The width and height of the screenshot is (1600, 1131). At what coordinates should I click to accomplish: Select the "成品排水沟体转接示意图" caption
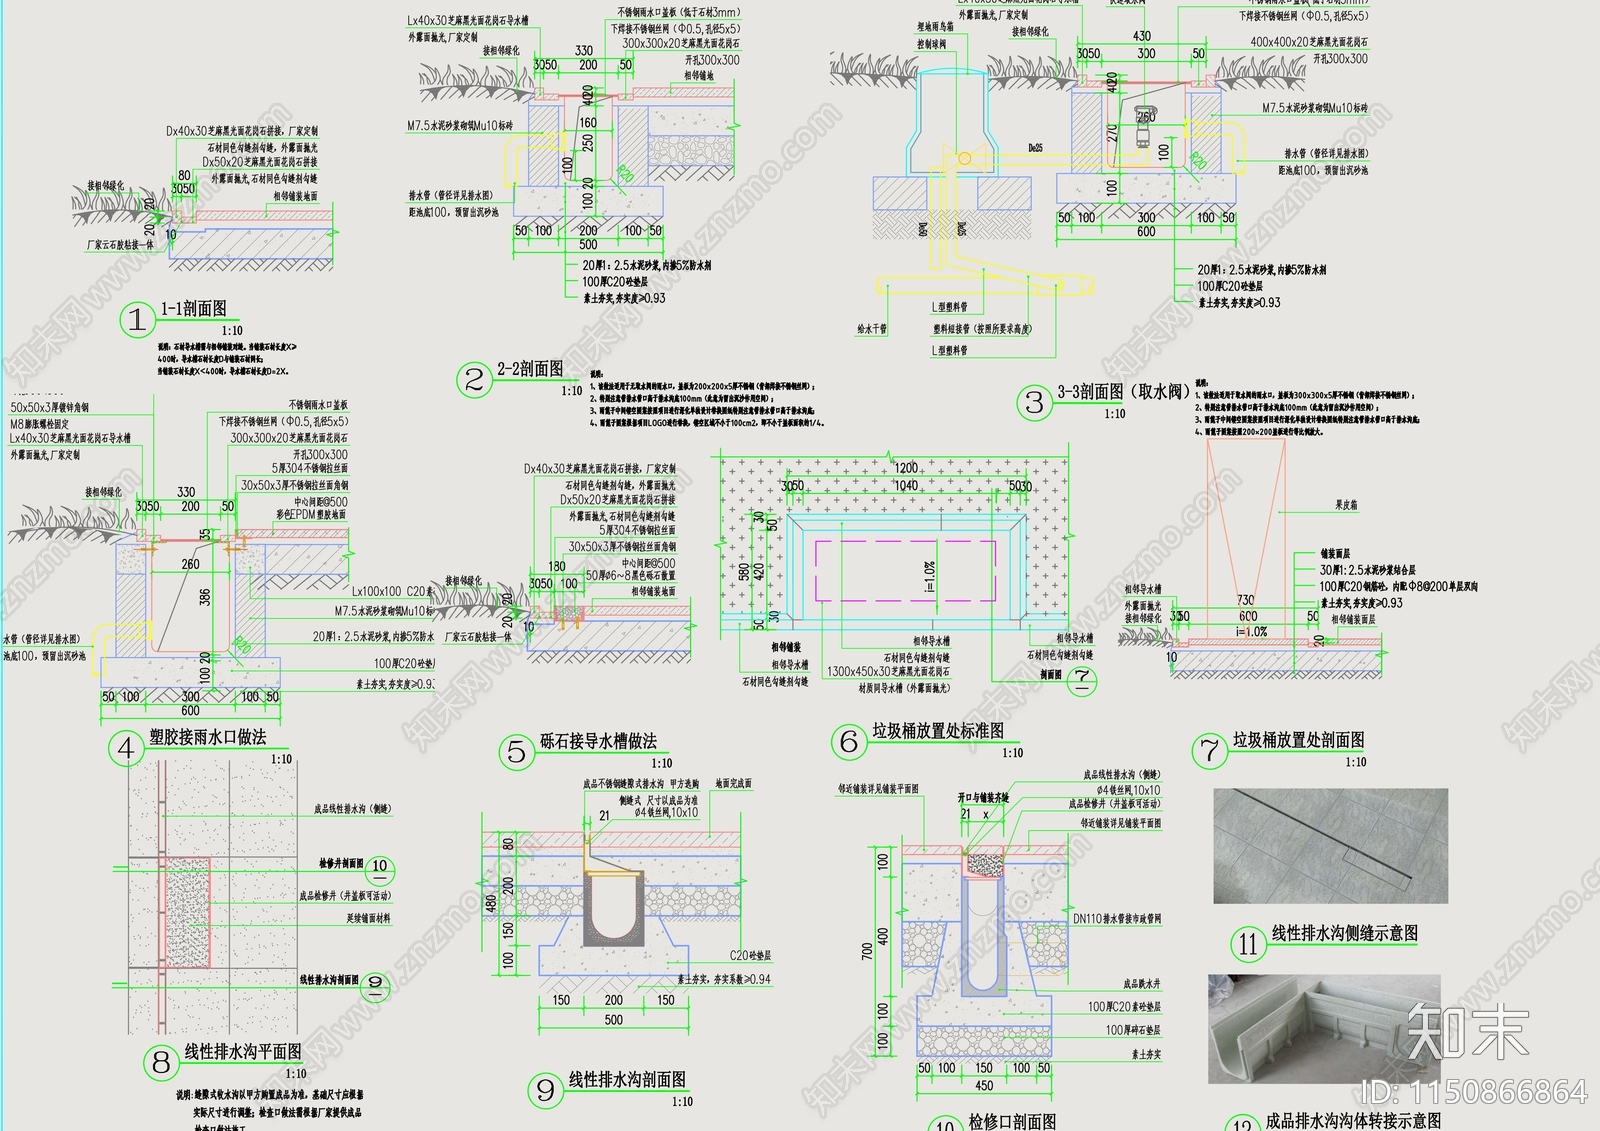click(x=1353, y=1121)
